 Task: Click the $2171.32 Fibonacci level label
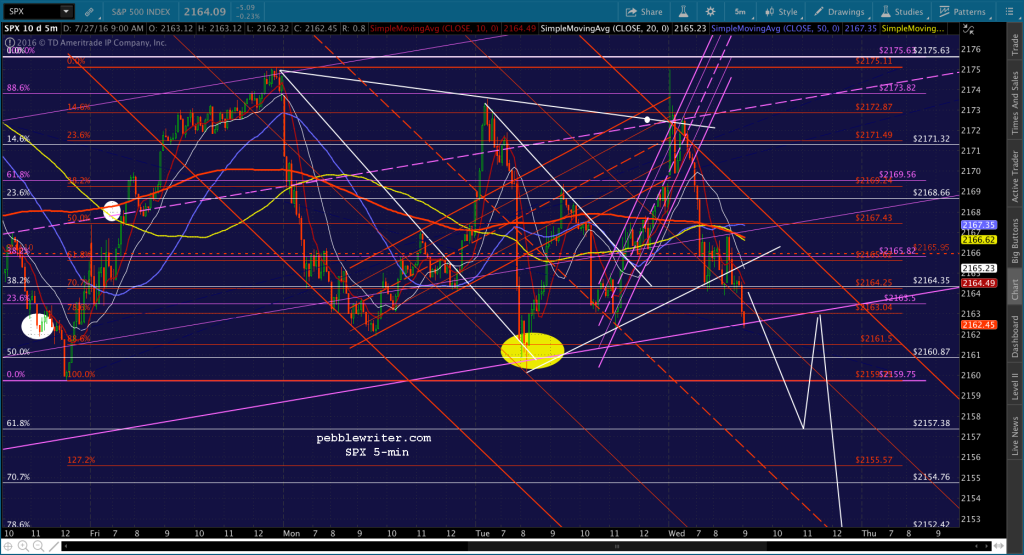click(931, 139)
